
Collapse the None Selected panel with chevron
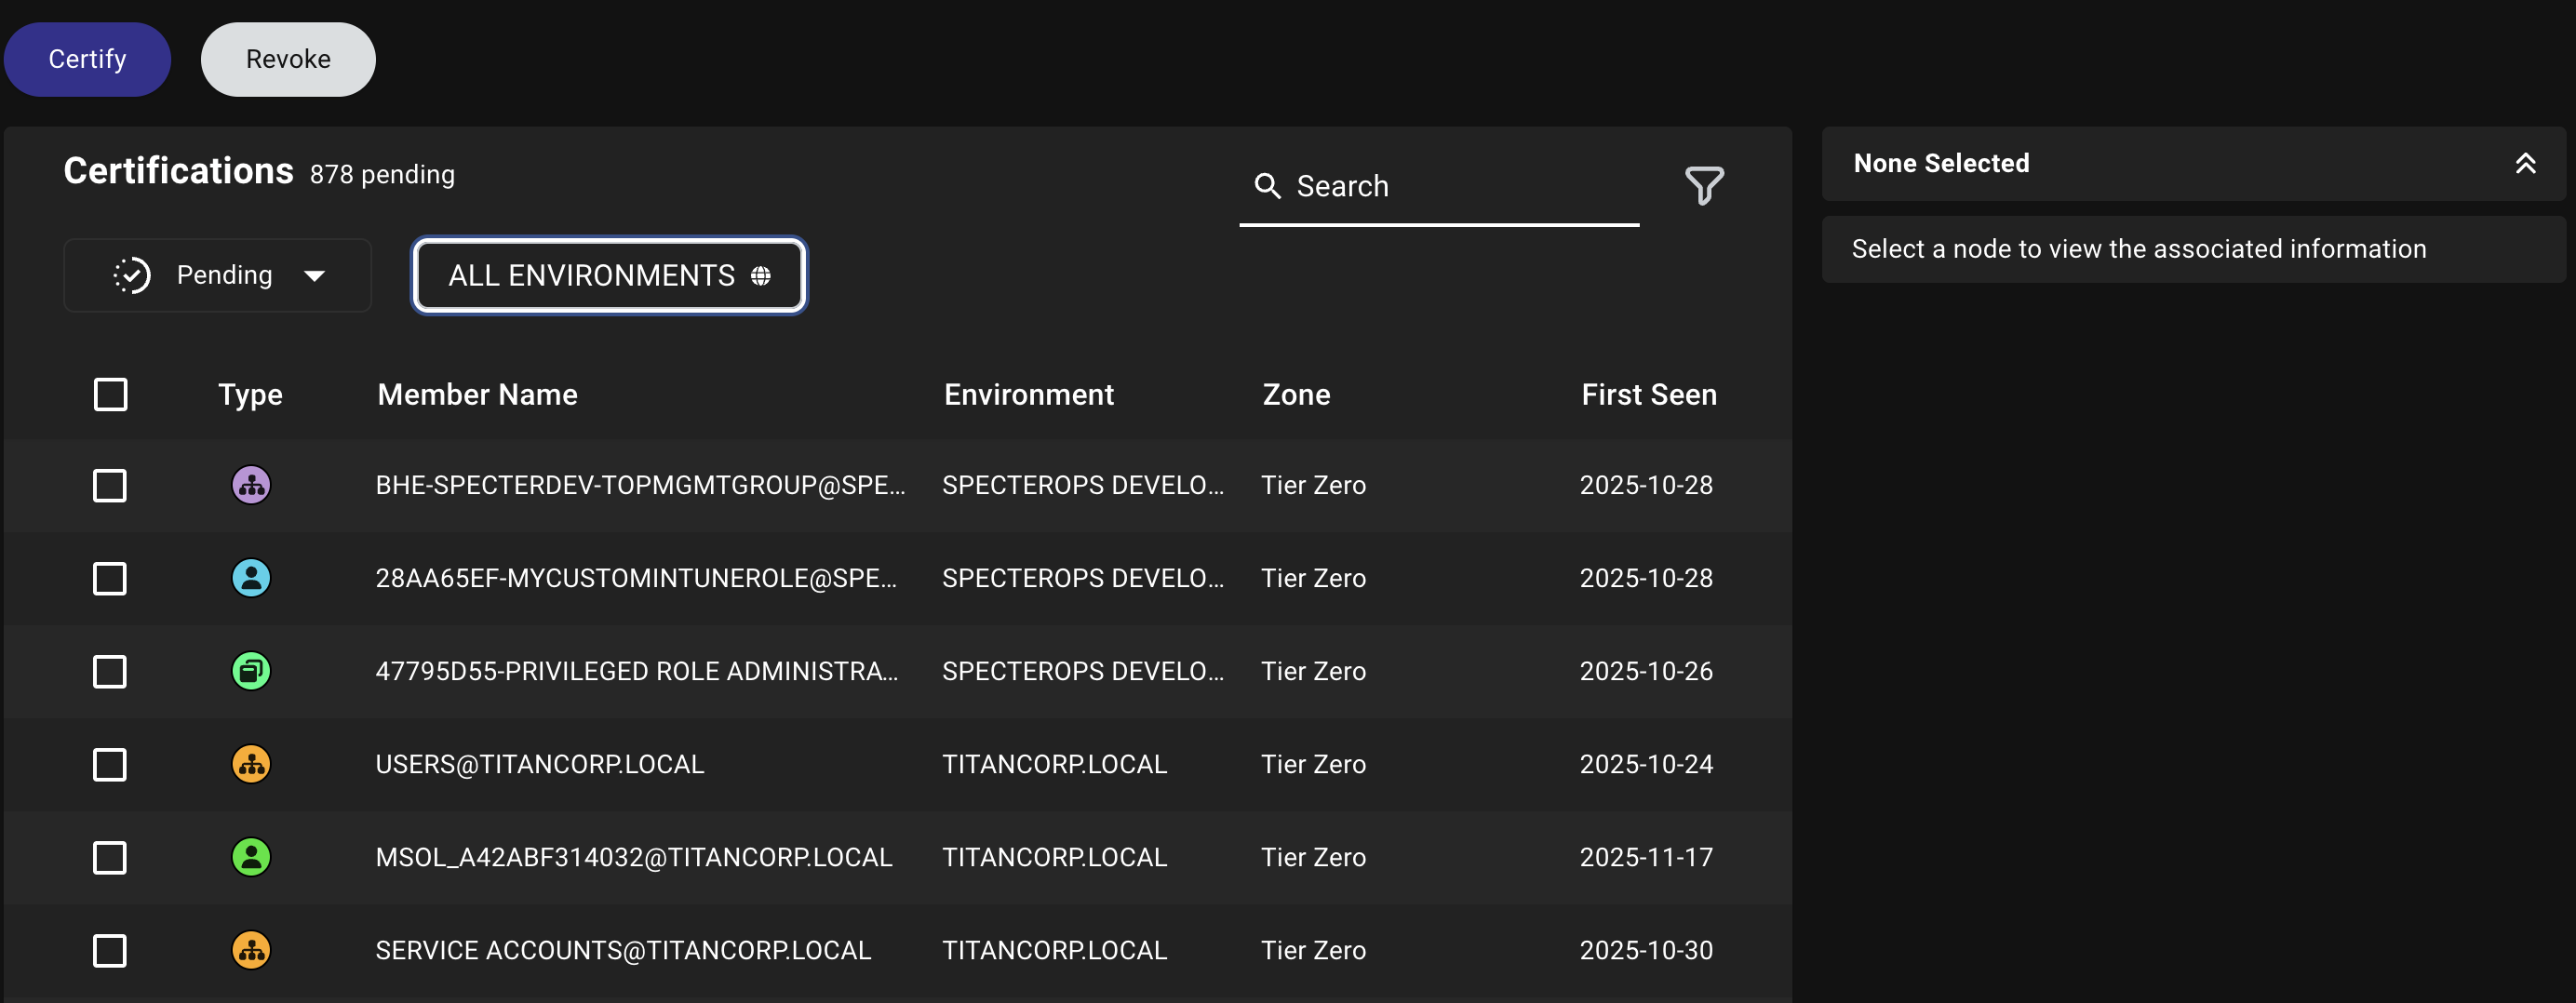pyautogui.click(x=2528, y=163)
